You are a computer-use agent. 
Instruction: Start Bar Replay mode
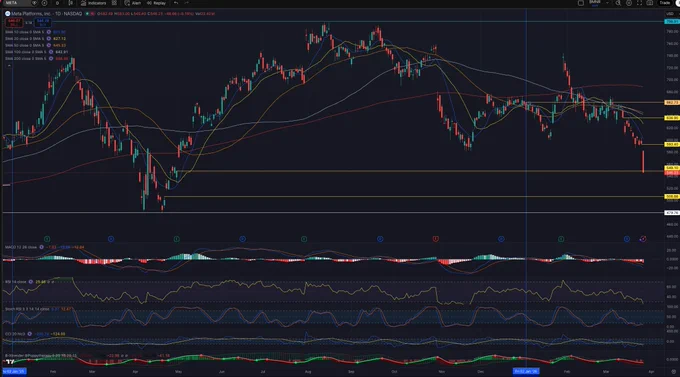tap(156, 3)
